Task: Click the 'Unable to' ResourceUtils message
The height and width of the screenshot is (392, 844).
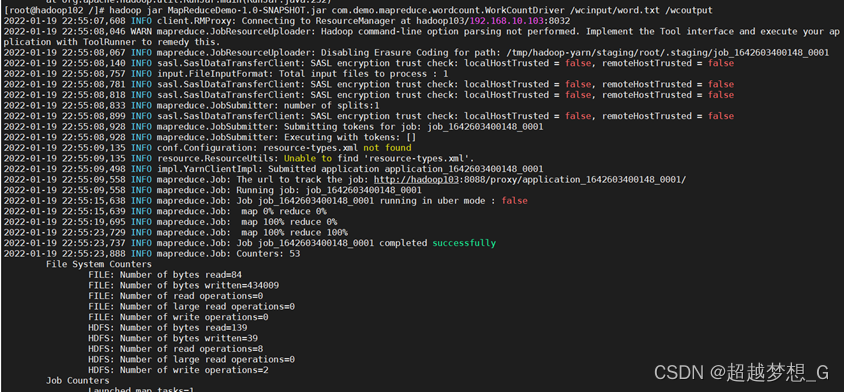Action: [308, 158]
